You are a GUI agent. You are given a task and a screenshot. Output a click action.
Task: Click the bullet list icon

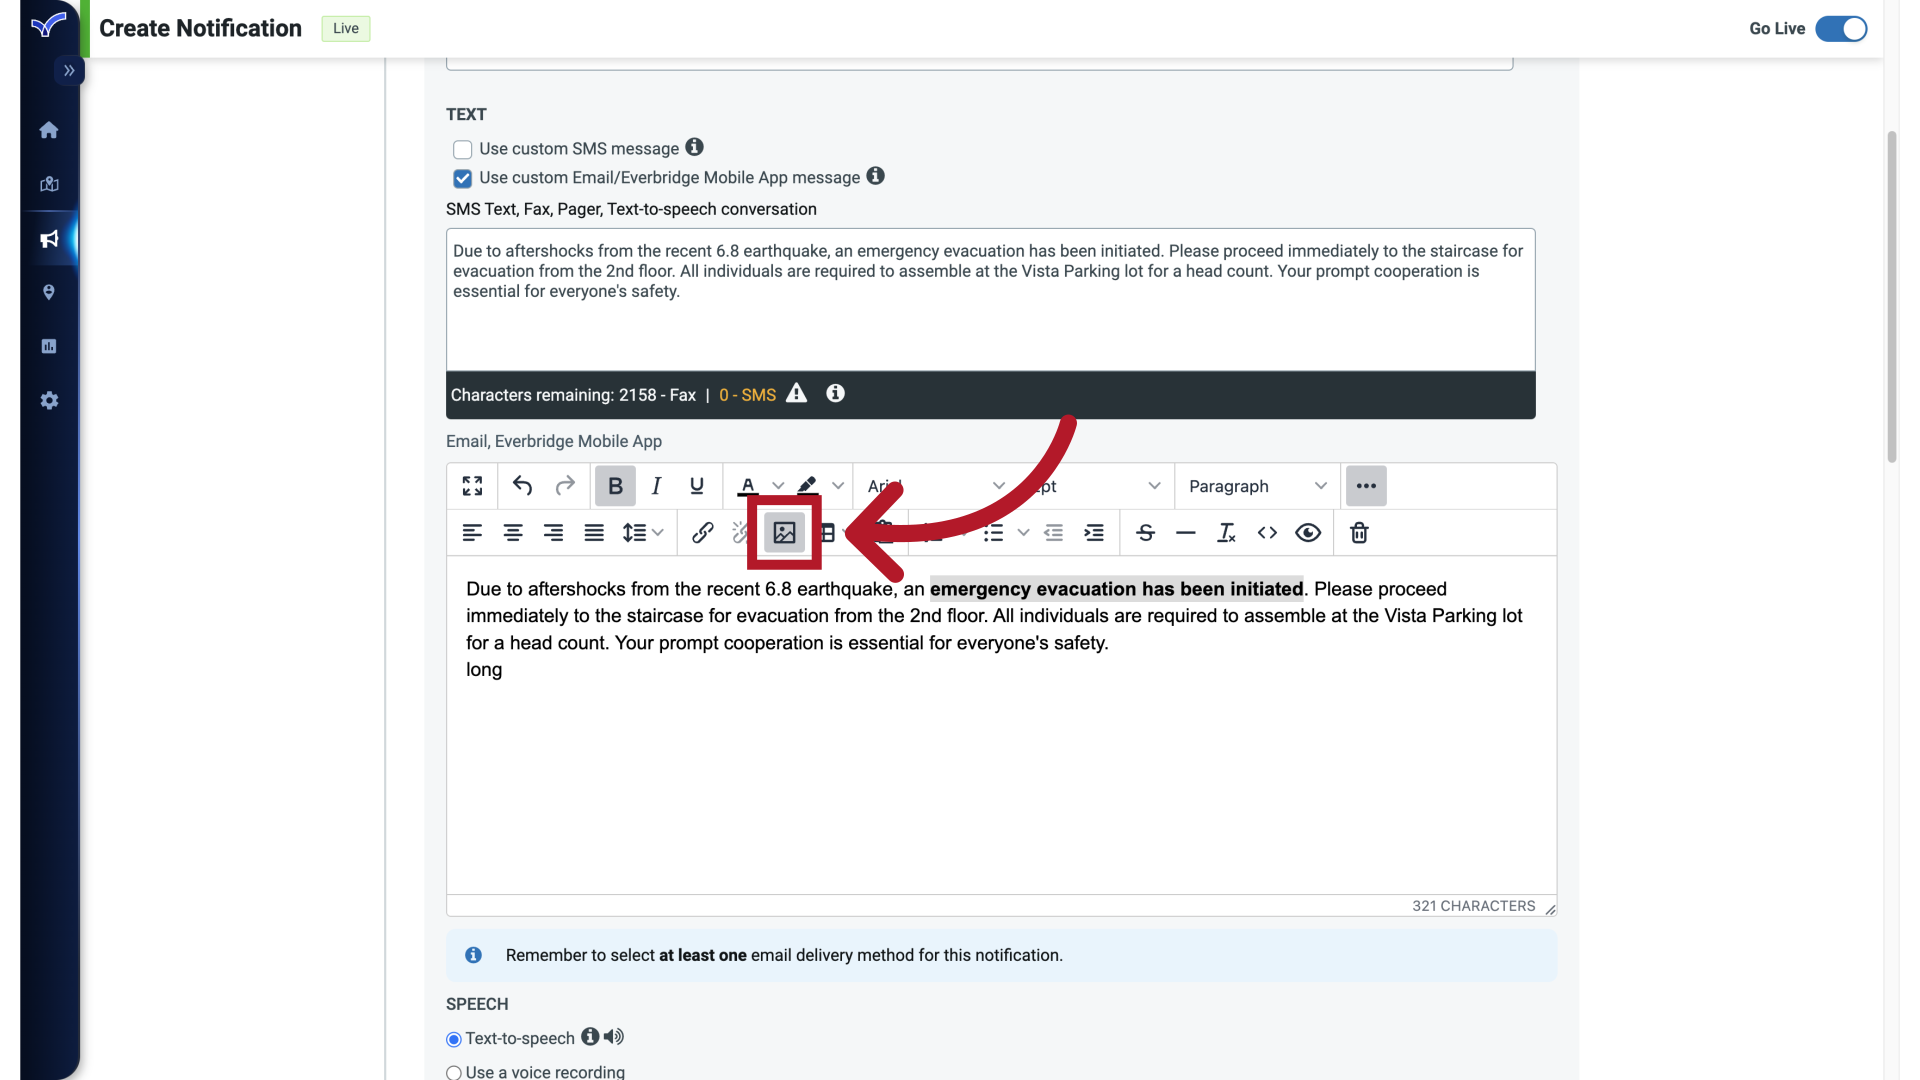click(x=993, y=533)
